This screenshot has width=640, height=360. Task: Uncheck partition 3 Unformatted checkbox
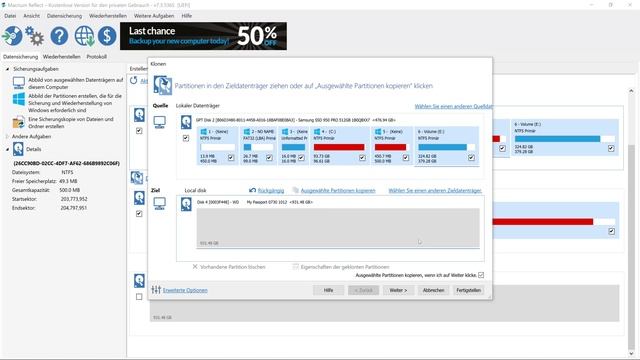click(301, 158)
